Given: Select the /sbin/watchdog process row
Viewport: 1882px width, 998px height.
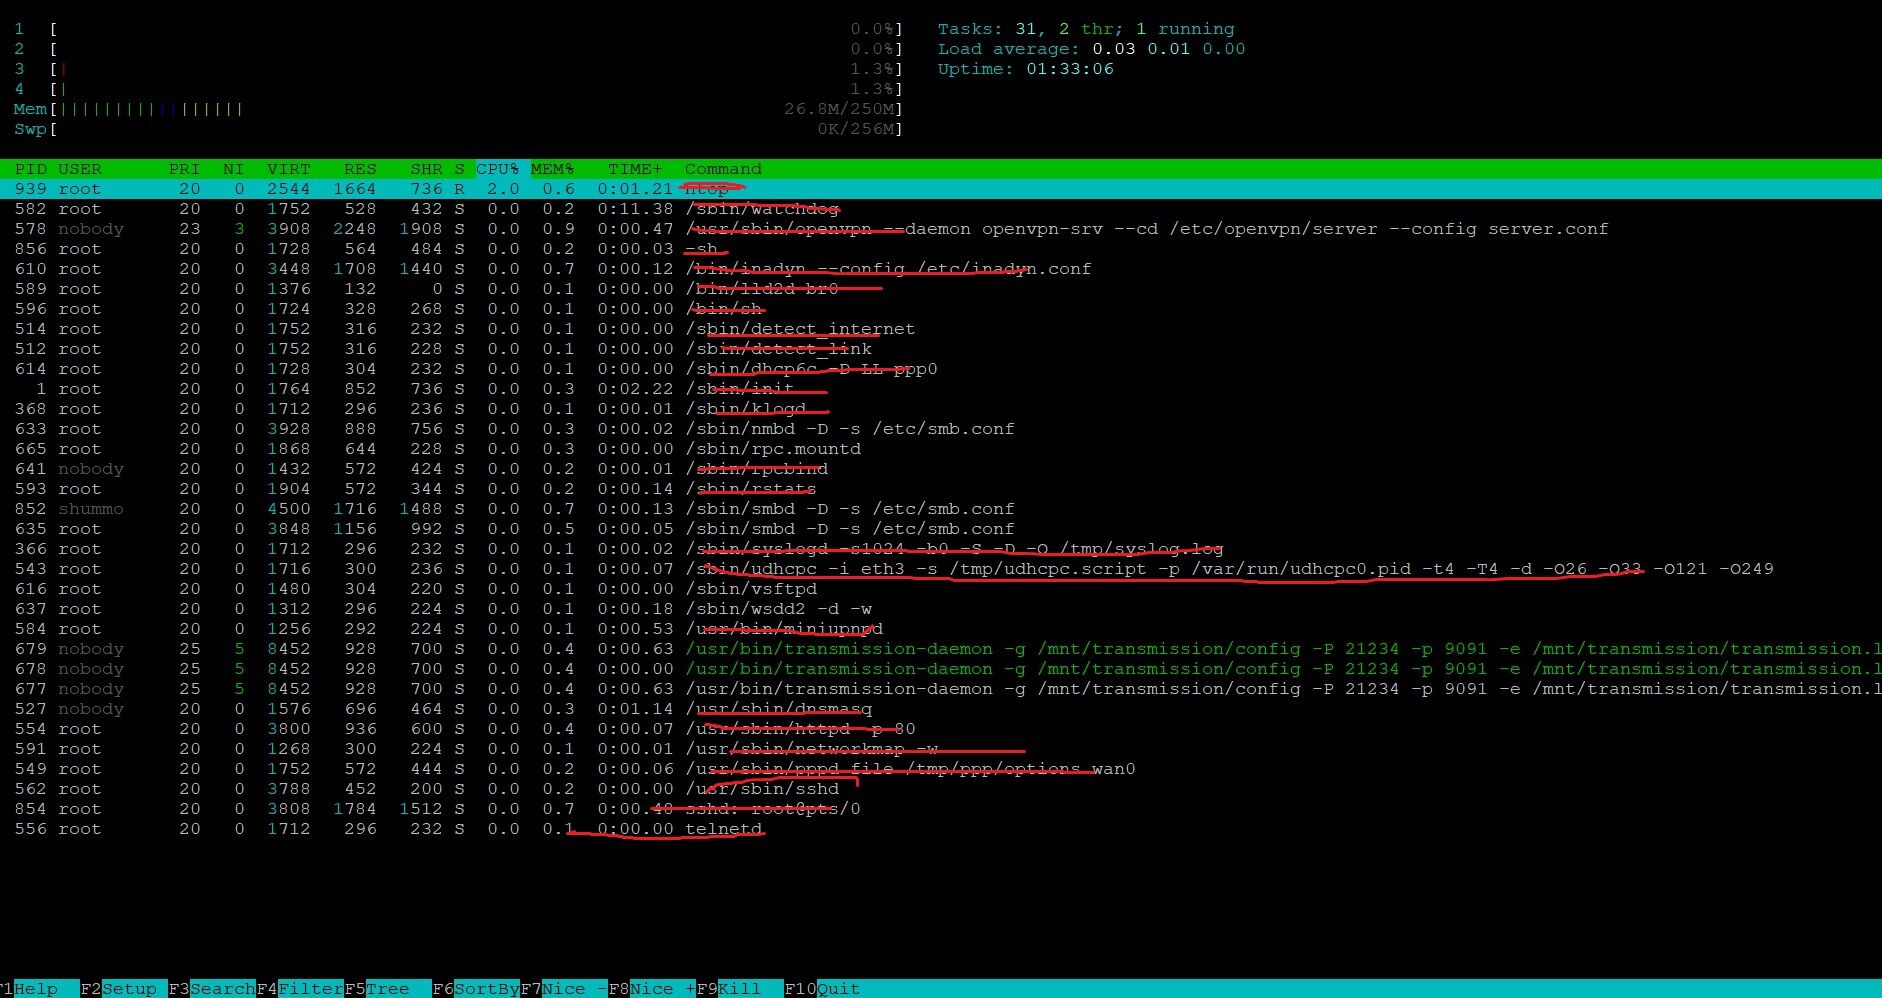Looking at the screenshot, I should pos(941,209).
